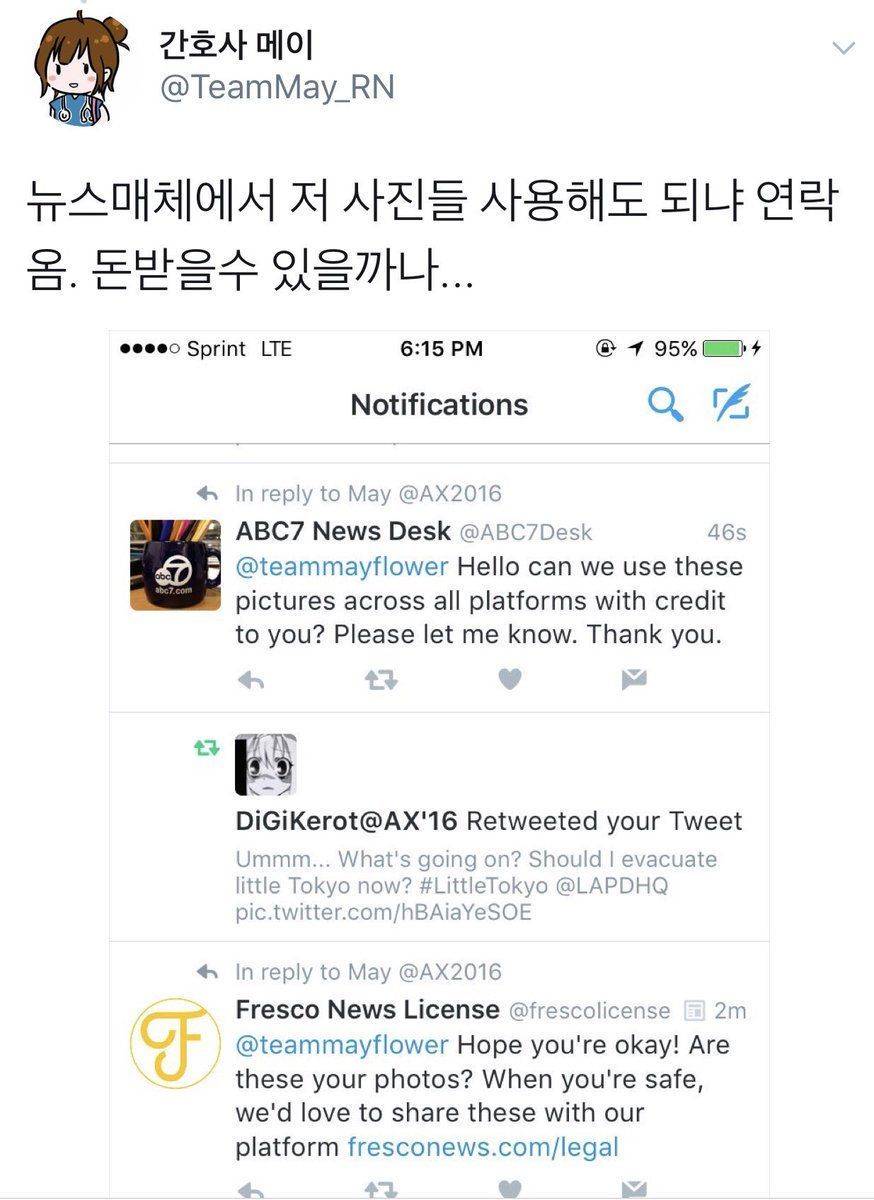Like the ABC7 News Desk tweet
Screen dimensions: 874x1200
click(510, 680)
